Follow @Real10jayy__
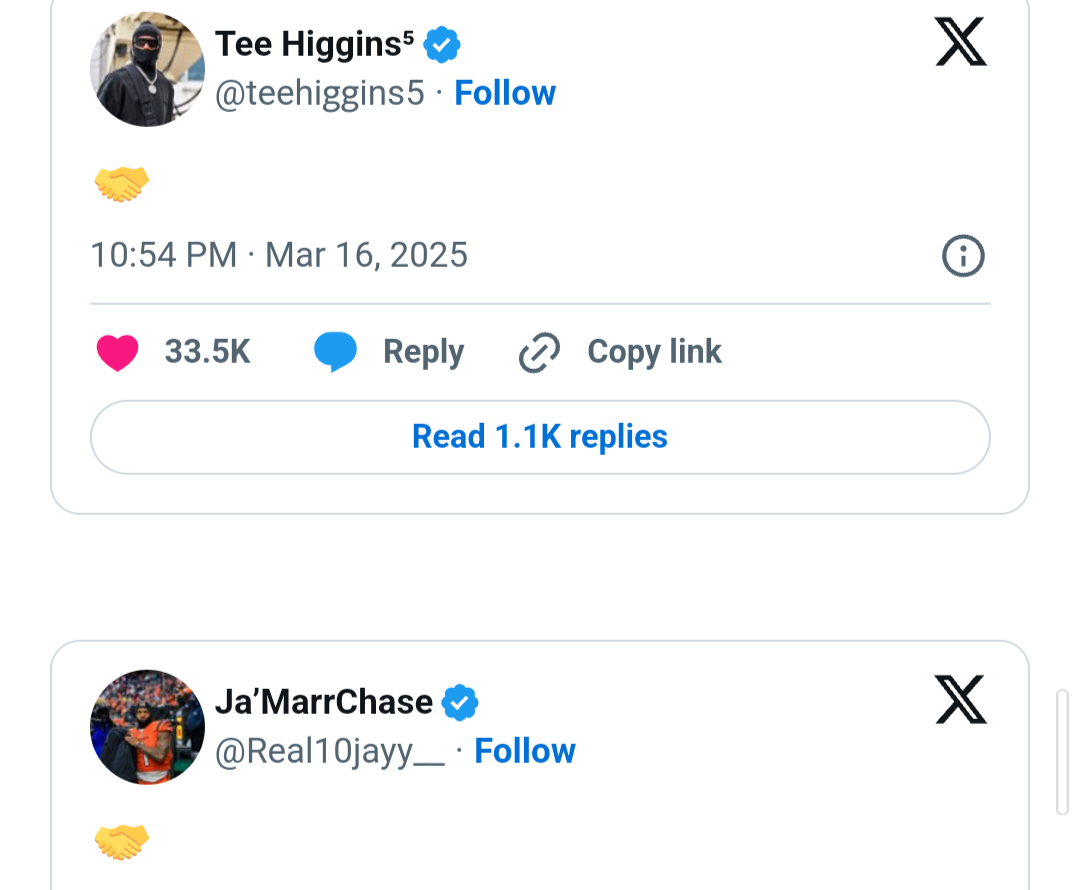Image resolution: width=1080 pixels, height=890 pixels. point(525,751)
